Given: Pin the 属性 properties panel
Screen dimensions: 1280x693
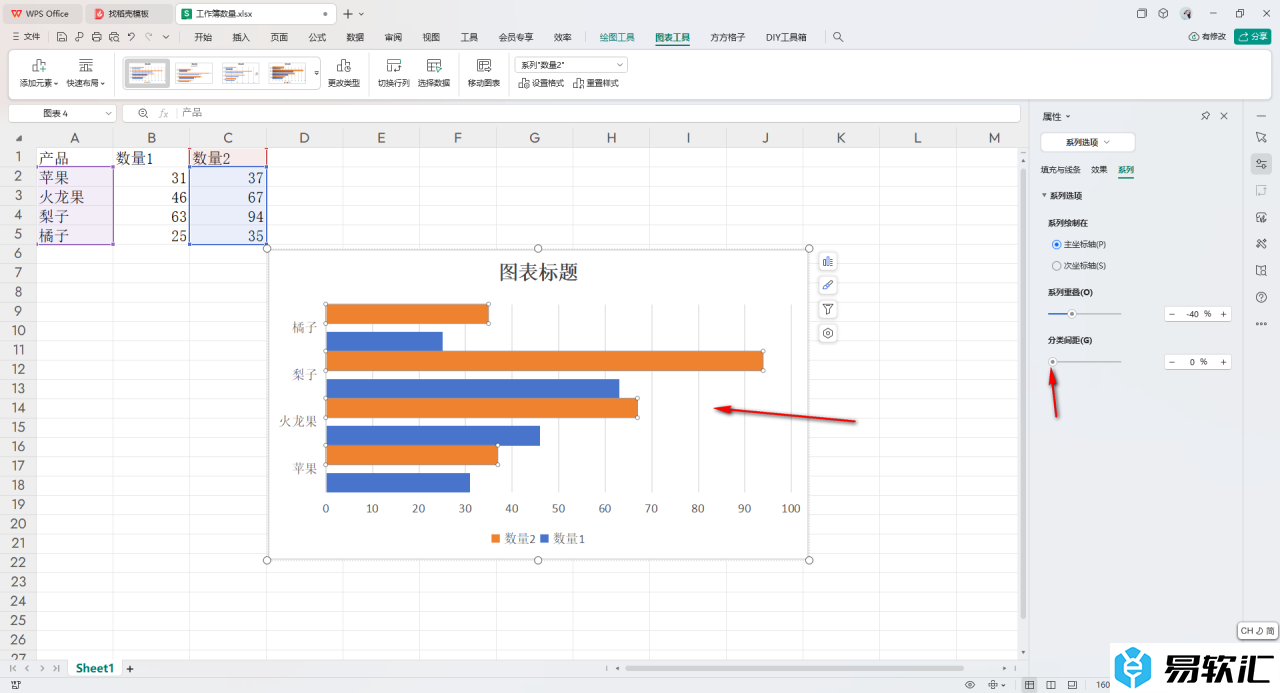Looking at the screenshot, I should 1205,117.
